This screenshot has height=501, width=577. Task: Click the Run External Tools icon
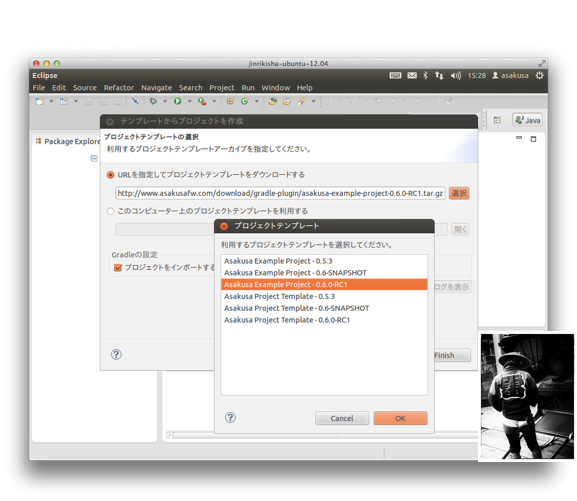click(202, 101)
